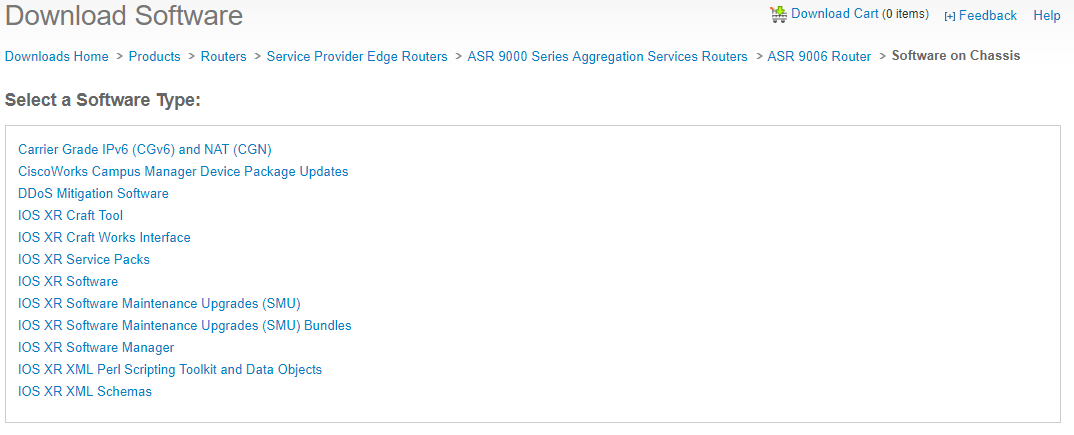Go to Downloads Home breadcrumb
Viewport: 1074px width, 435px height.
pos(57,57)
